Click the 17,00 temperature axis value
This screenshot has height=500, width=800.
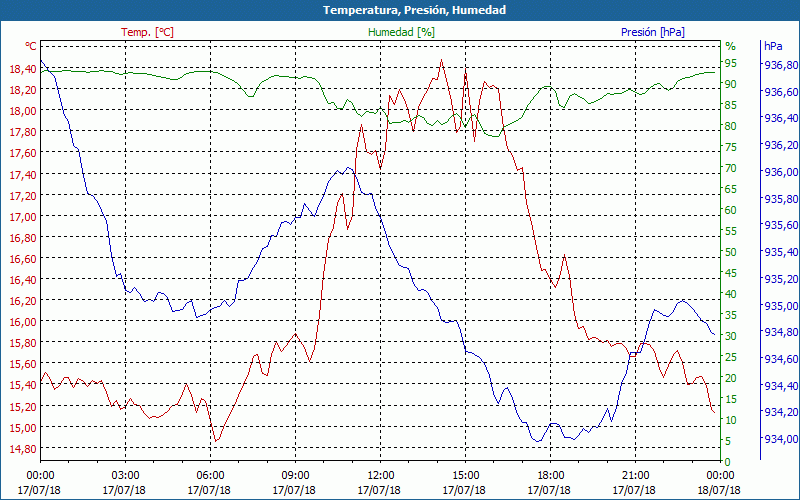pos(22,216)
